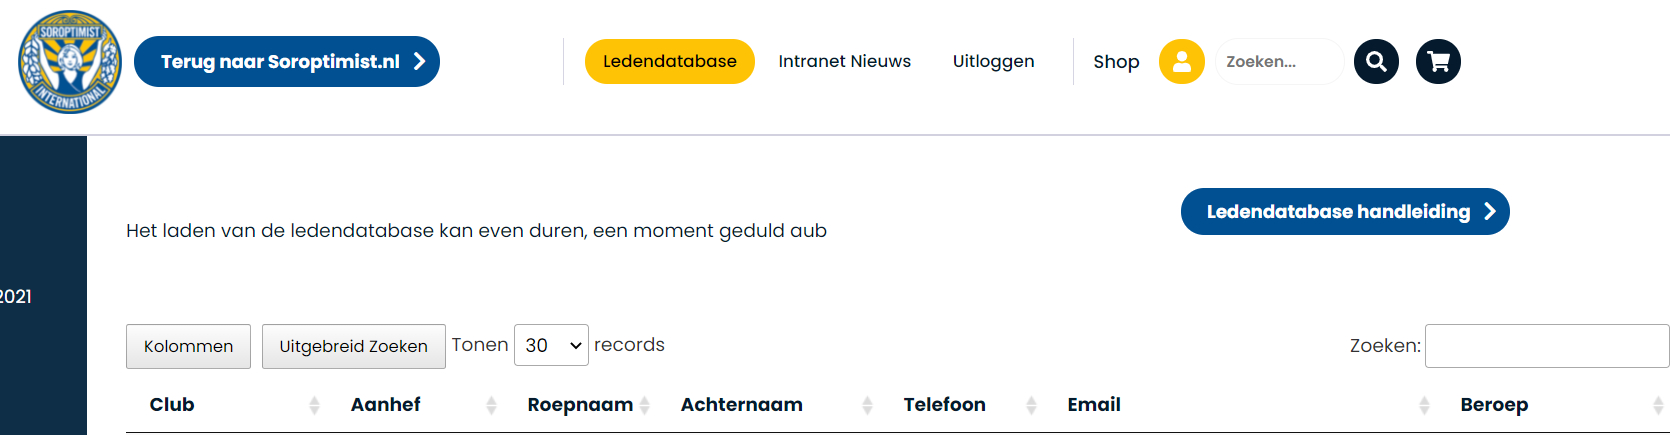Focus the table Zoeken filter field
This screenshot has width=1670, height=435.
pyautogui.click(x=1546, y=346)
